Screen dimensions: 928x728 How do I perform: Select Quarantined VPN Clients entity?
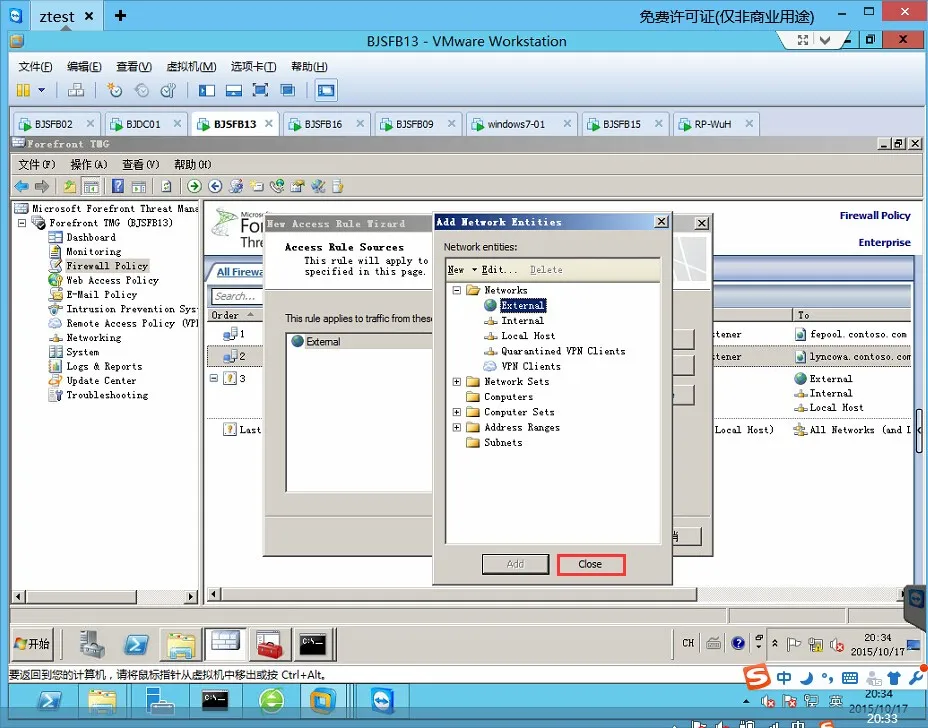563,352
